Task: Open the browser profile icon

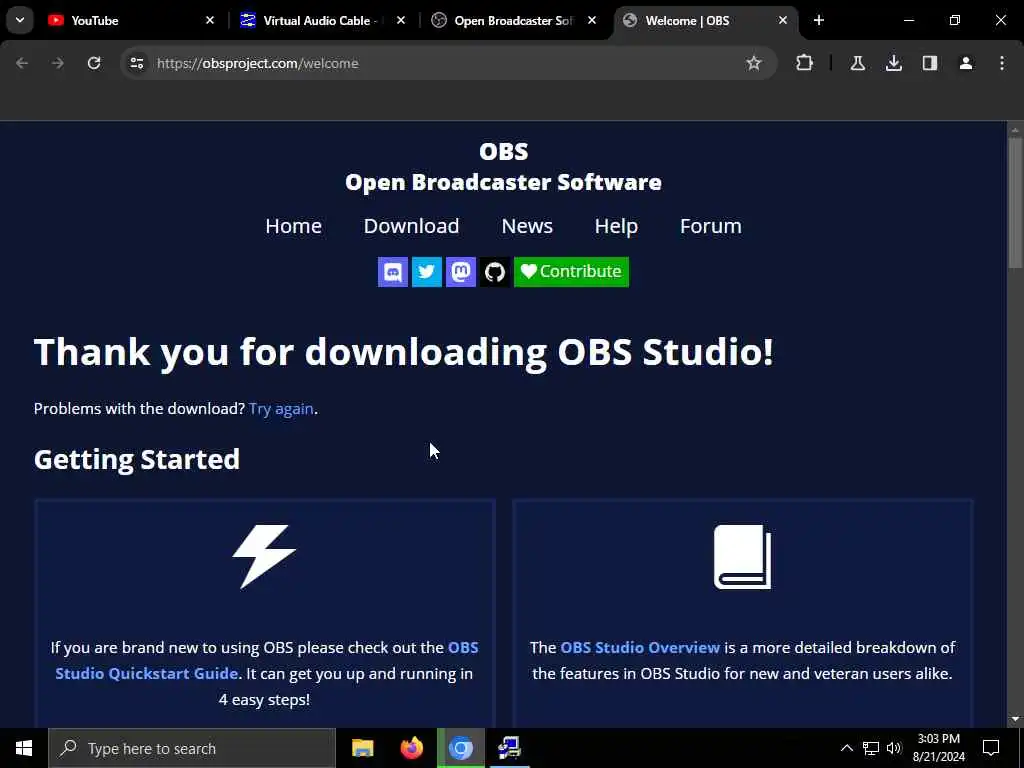Action: 966,63
